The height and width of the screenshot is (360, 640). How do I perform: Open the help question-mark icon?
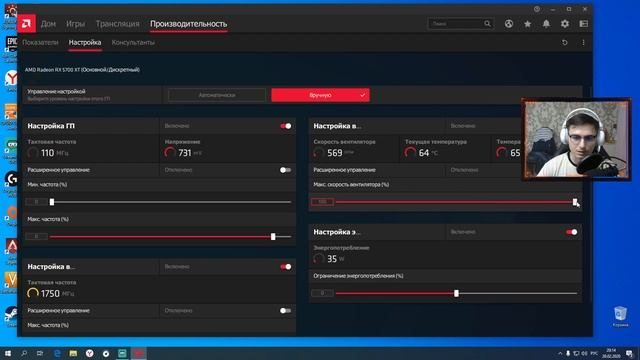(x=537, y=9)
